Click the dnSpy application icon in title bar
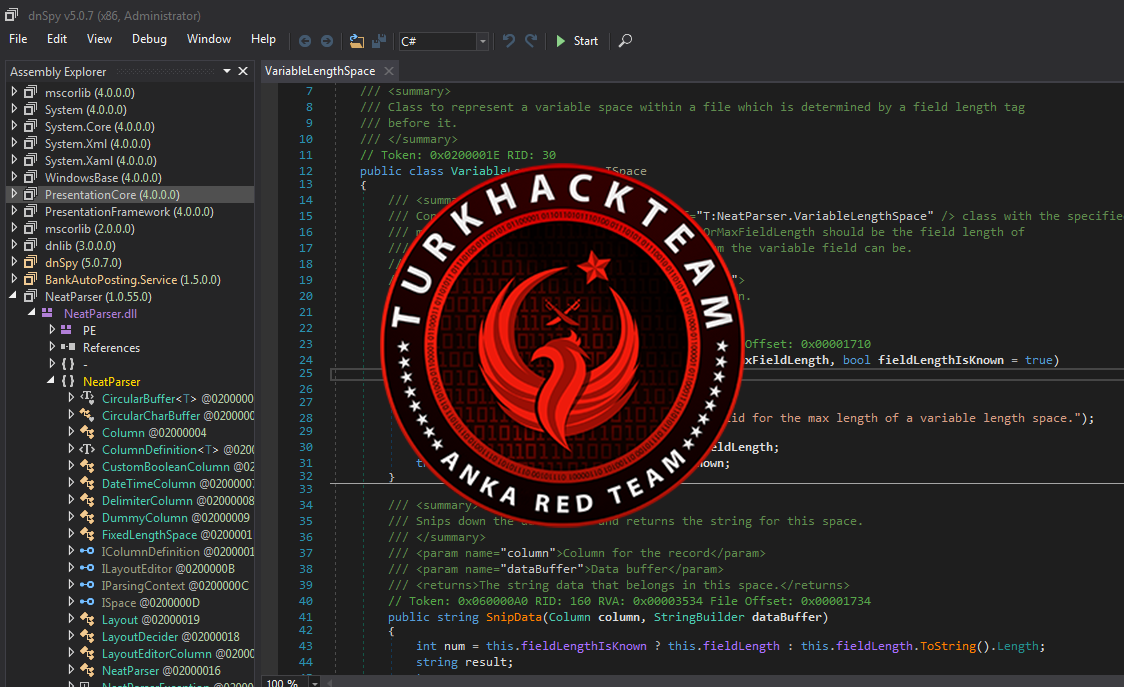This screenshot has height=687, width=1124. pos(12,15)
